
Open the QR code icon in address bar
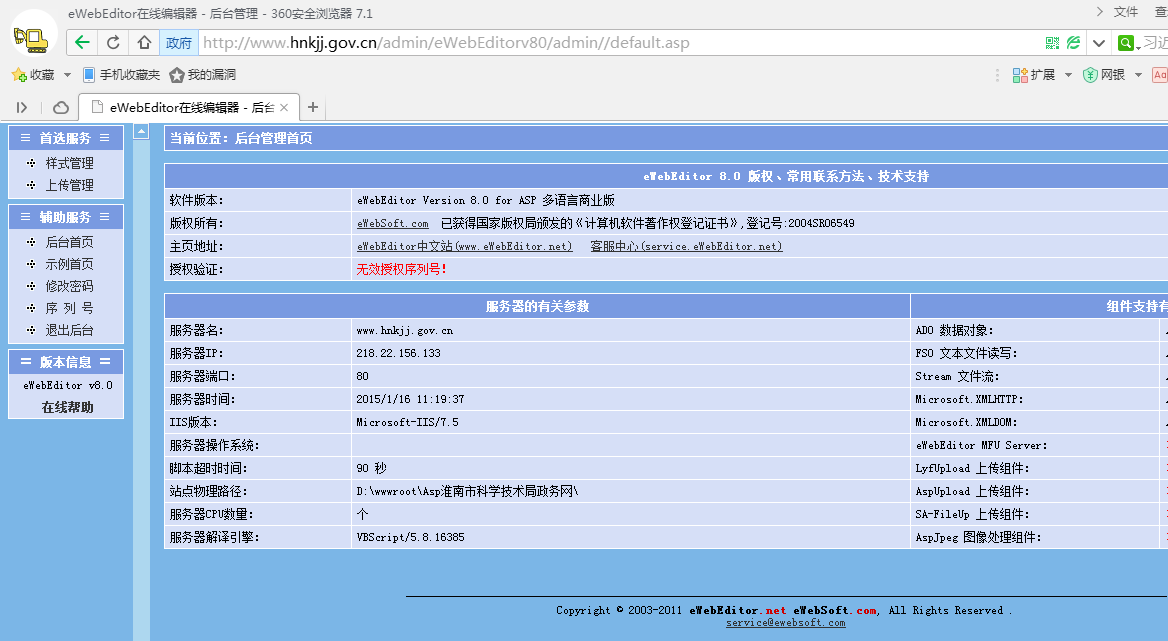click(1052, 42)
